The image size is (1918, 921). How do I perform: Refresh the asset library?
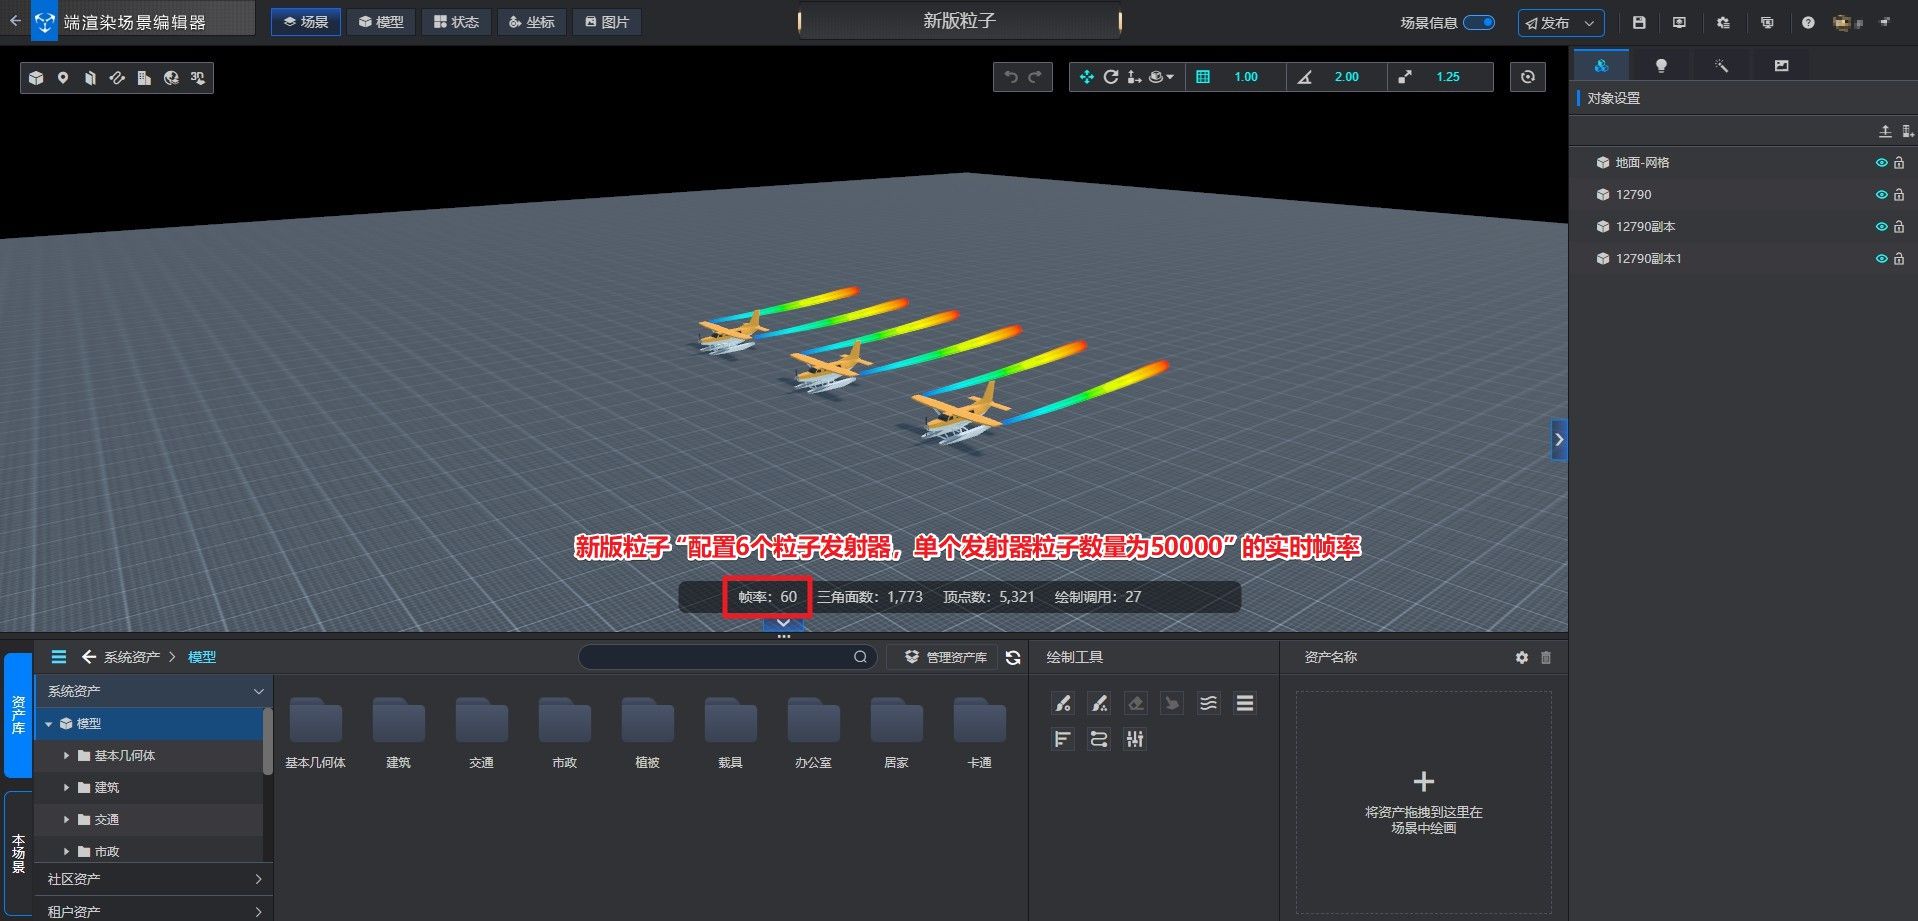[x=1013, y=657]
